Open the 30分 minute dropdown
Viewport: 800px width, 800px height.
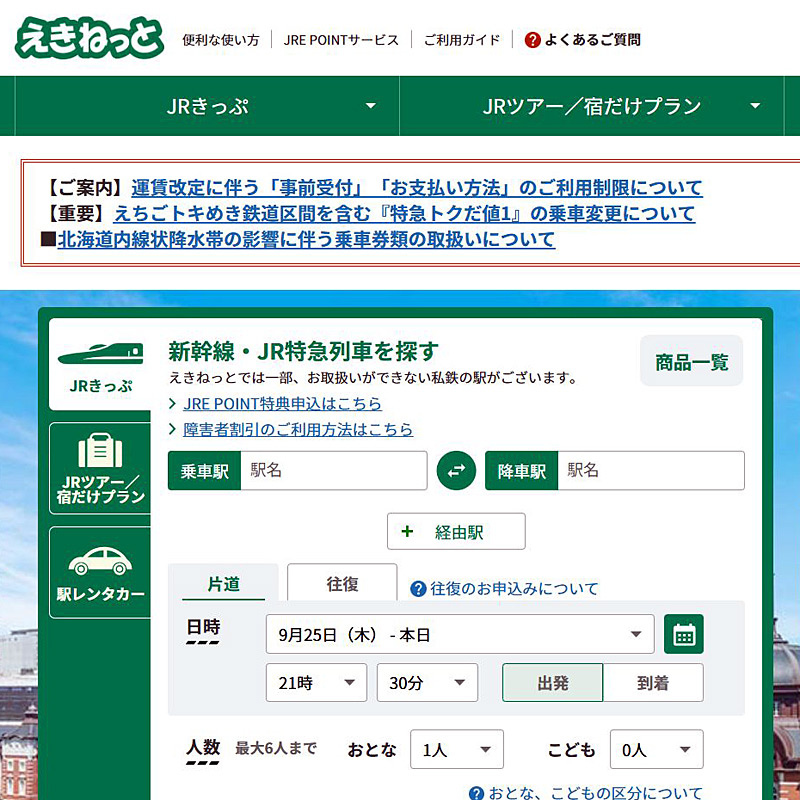(x=427, y=683)
